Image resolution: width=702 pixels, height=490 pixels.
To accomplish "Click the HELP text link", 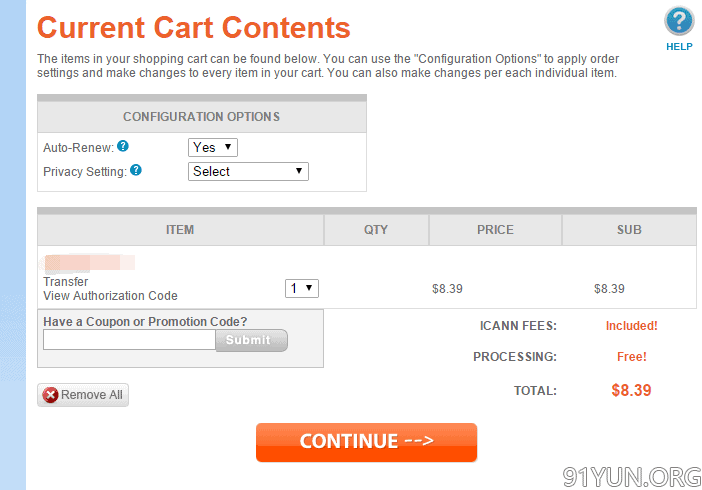I will click(x=679, y=47).
